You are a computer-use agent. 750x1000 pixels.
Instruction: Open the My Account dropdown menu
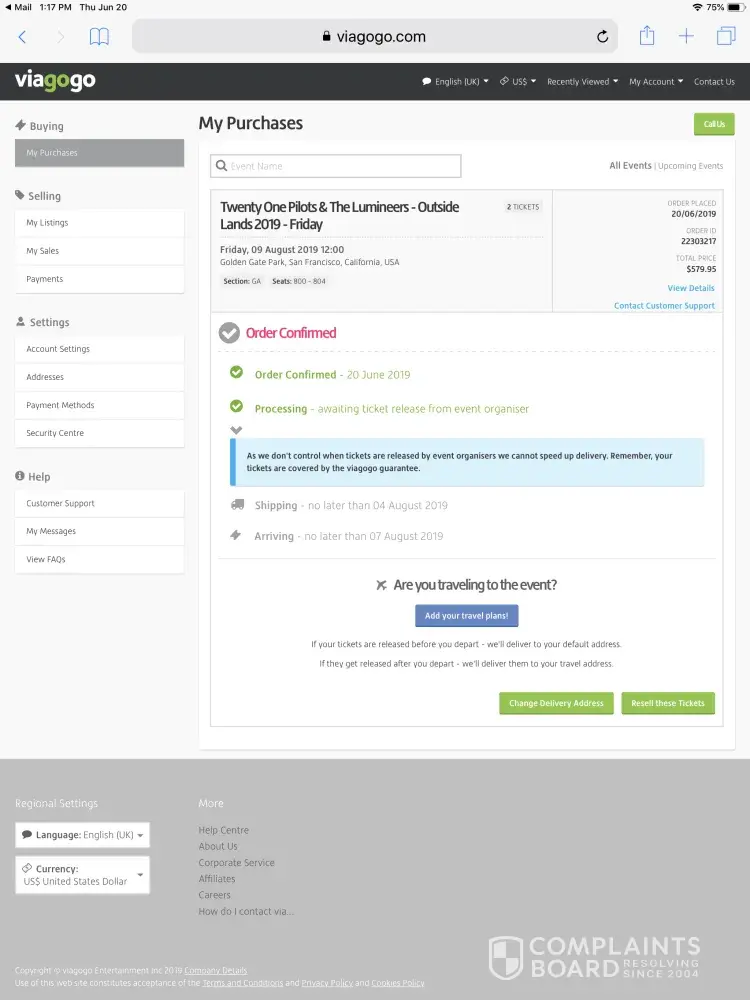(x=656, y=82)
